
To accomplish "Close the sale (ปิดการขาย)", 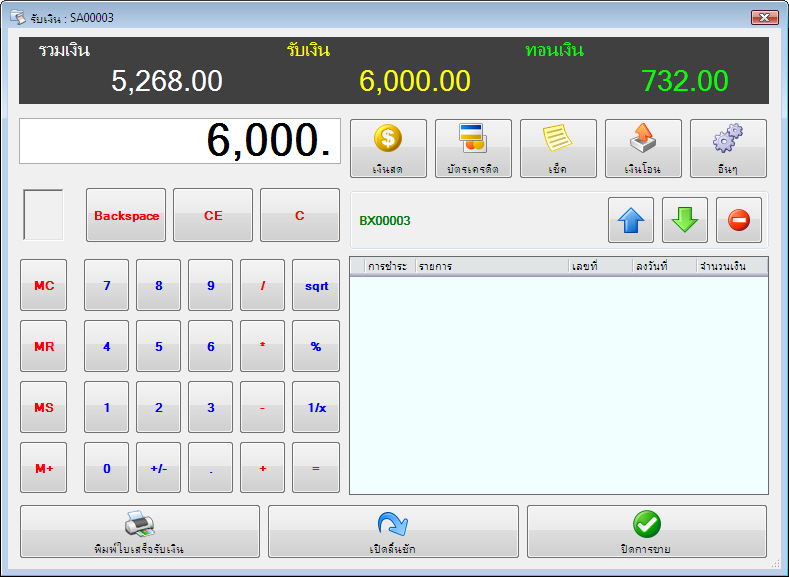I will pyautogui.click(x=647, y=532).
